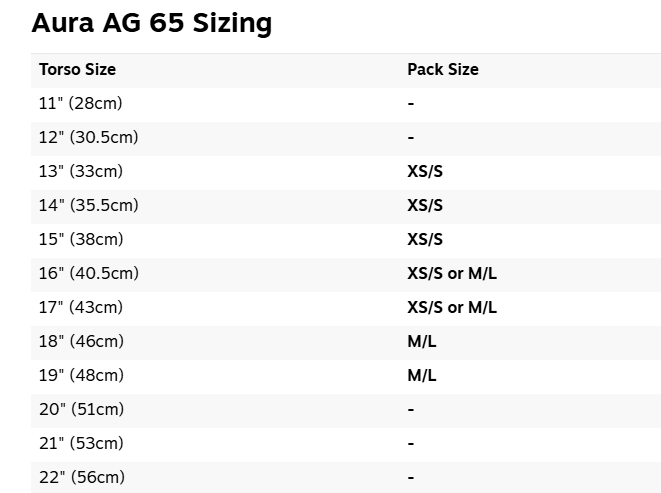Viewport: 661px width, 493px height.
Task: Click the 11" (28cm) torso size cell
Action: point(80,103)
